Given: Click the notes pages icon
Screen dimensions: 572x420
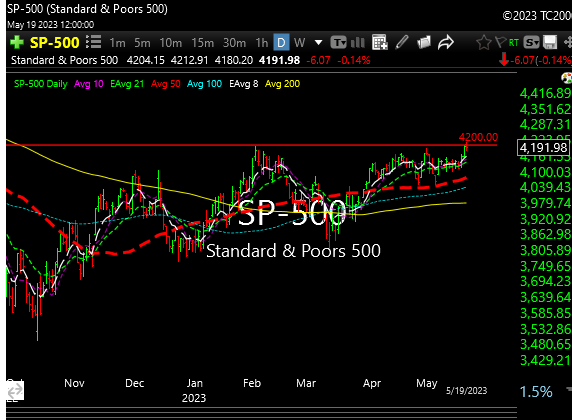Looking at the screenshot, I should click(424, 43).
